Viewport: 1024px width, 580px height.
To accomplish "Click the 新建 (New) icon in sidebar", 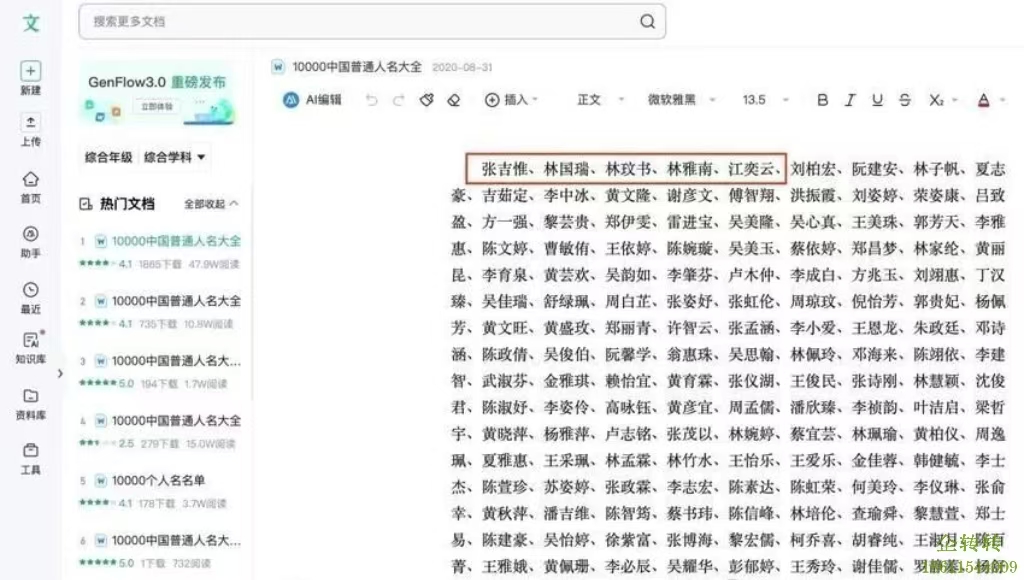I will (x=31, y=72).
